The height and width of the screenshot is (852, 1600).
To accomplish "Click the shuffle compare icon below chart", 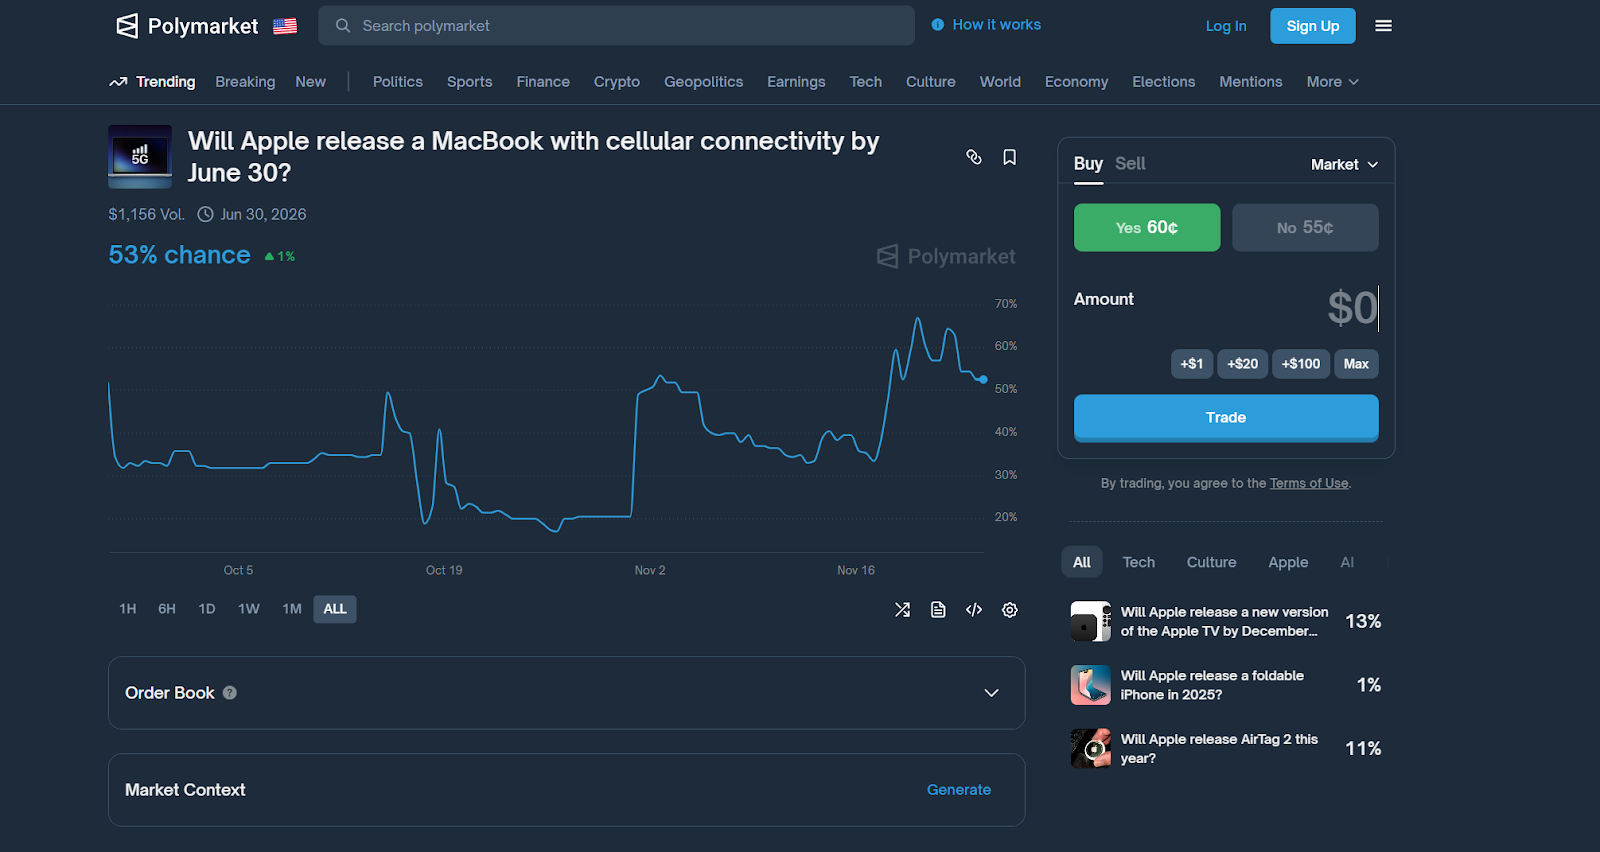I will pyautogui.click(x=902, y=610).
